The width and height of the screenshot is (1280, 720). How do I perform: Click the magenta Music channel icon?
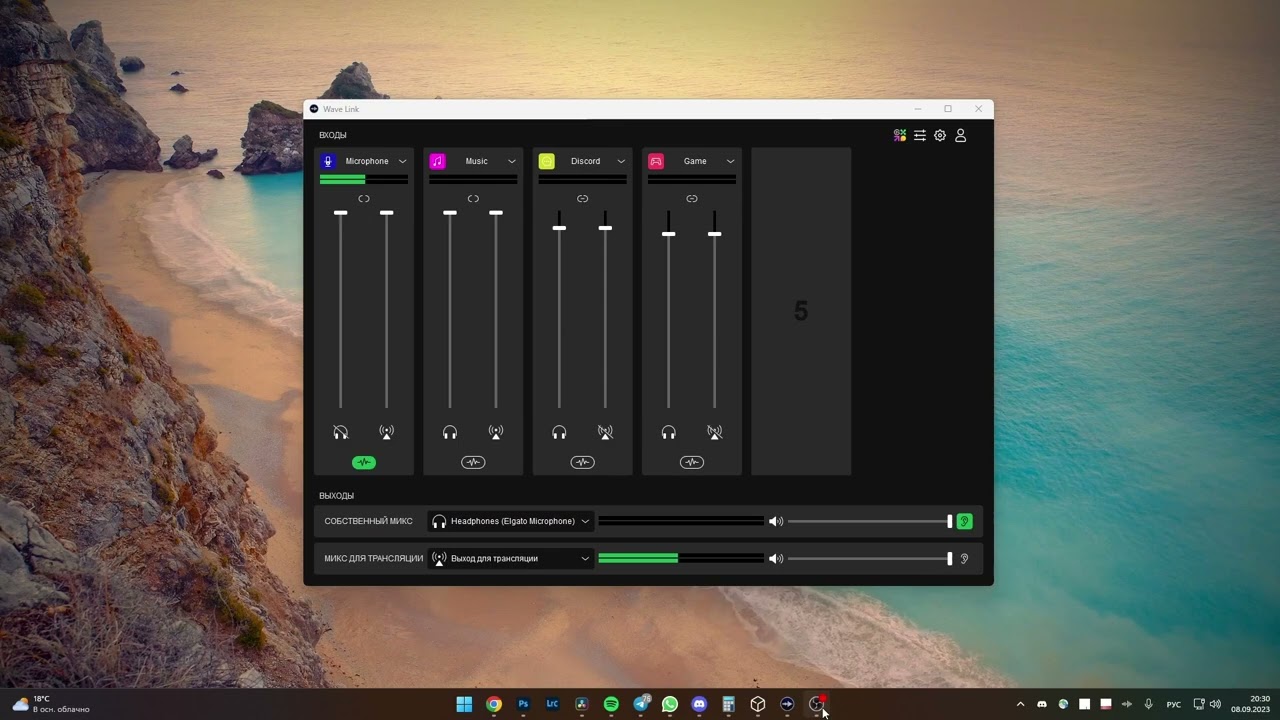click(x=437, y=161)
